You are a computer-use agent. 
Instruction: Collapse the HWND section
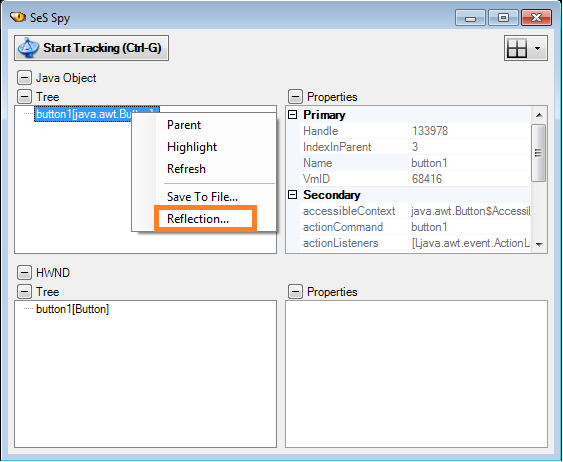click(24, 273)
